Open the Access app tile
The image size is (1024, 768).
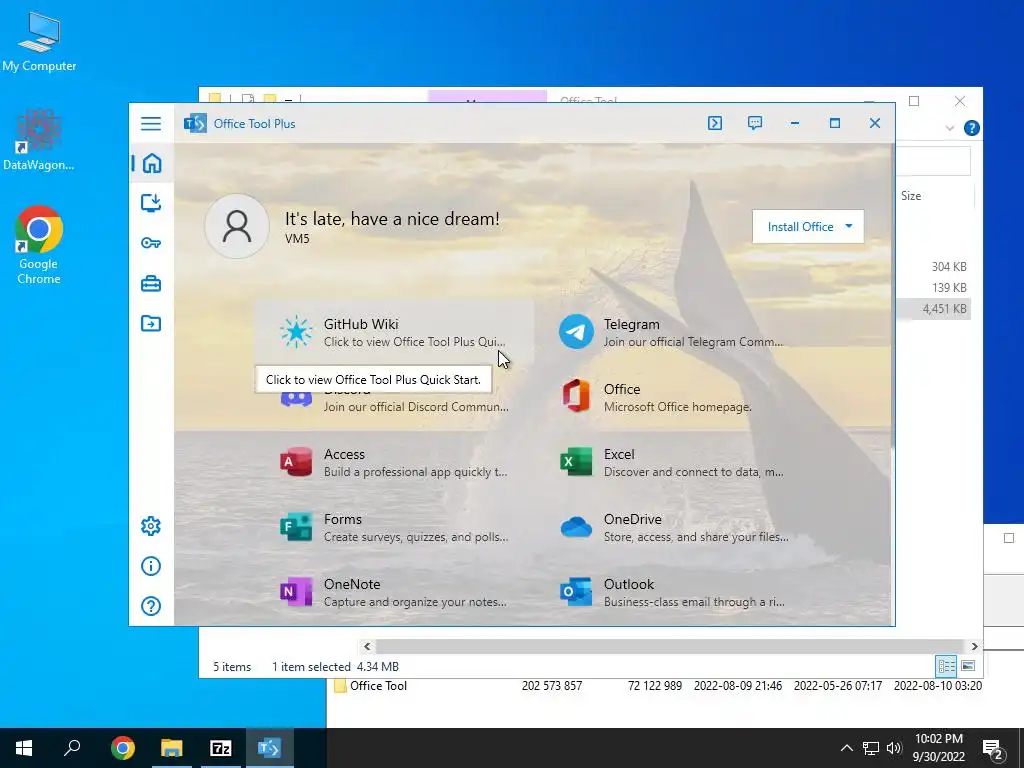coord(394,462)
